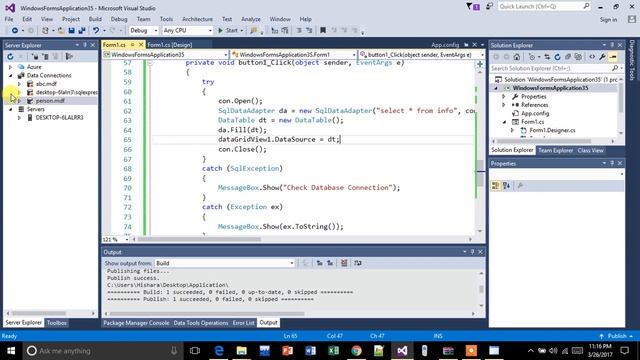Click the Windows Start button
Screen dimensions: 640x360
click(x=11, y=351)
